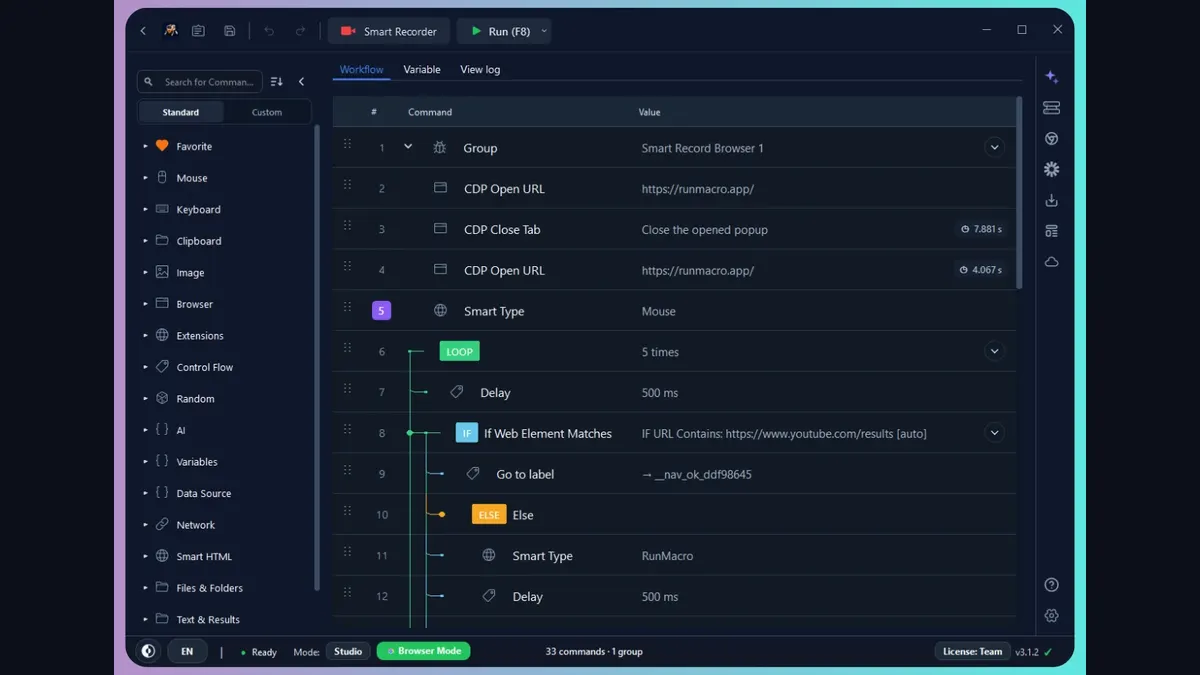The width and height of the screenshot is (1200, 675).
Task: Switch to the Variable tab
Action: (x=422, y=70)
